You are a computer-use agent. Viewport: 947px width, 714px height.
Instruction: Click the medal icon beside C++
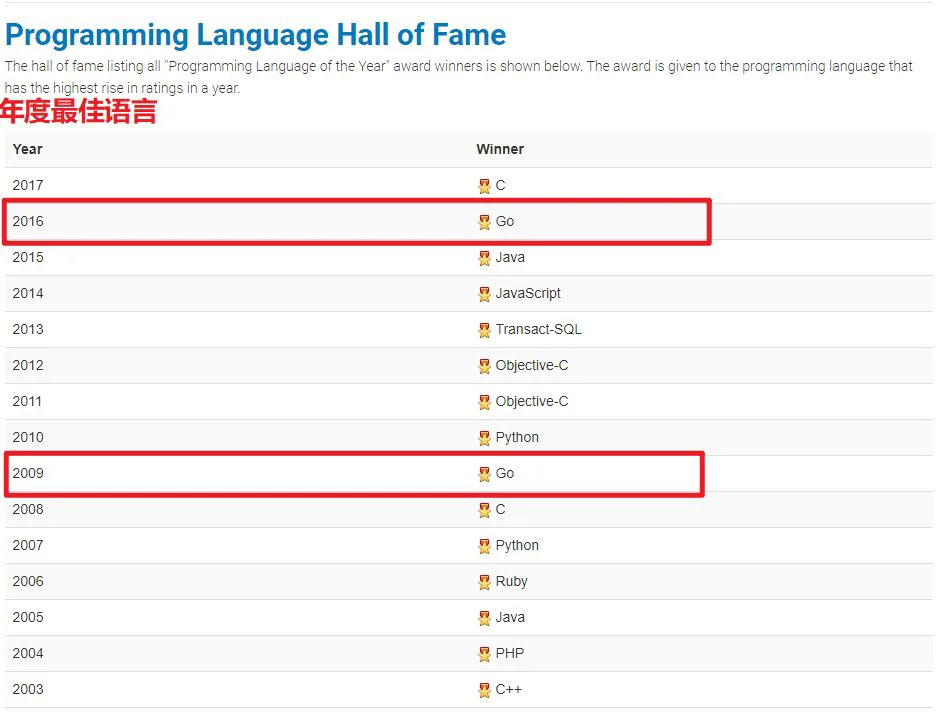coord(484,690)
